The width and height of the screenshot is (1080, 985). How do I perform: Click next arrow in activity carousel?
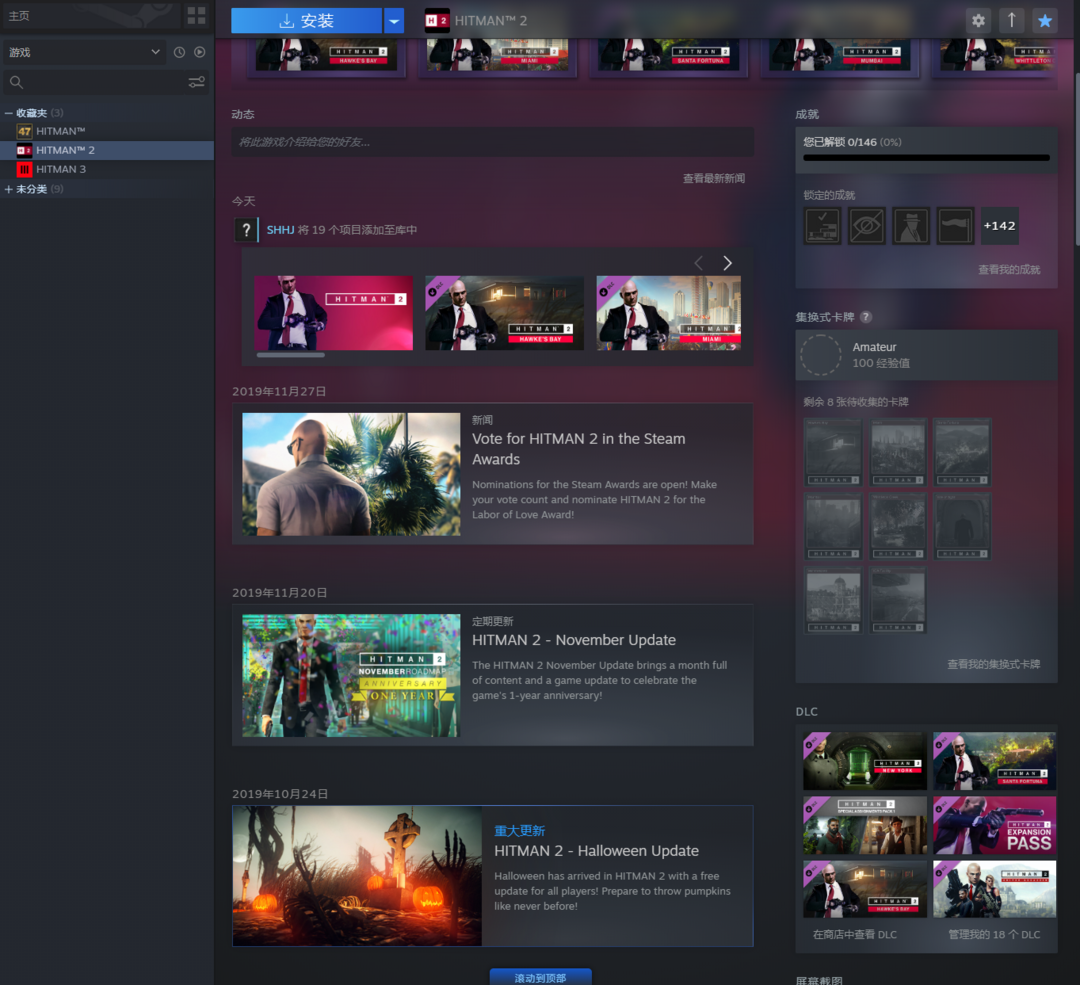tap(727, 263)
